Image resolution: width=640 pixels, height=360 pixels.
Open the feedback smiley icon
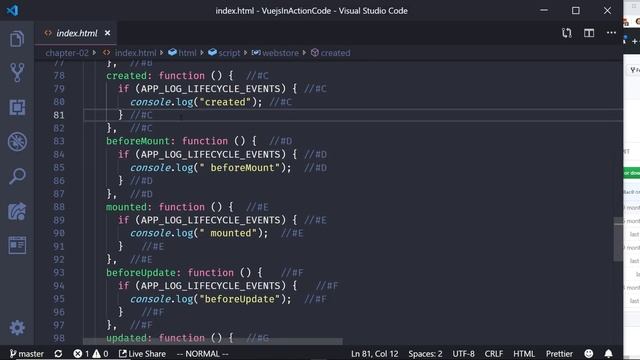tap(589, 353)
